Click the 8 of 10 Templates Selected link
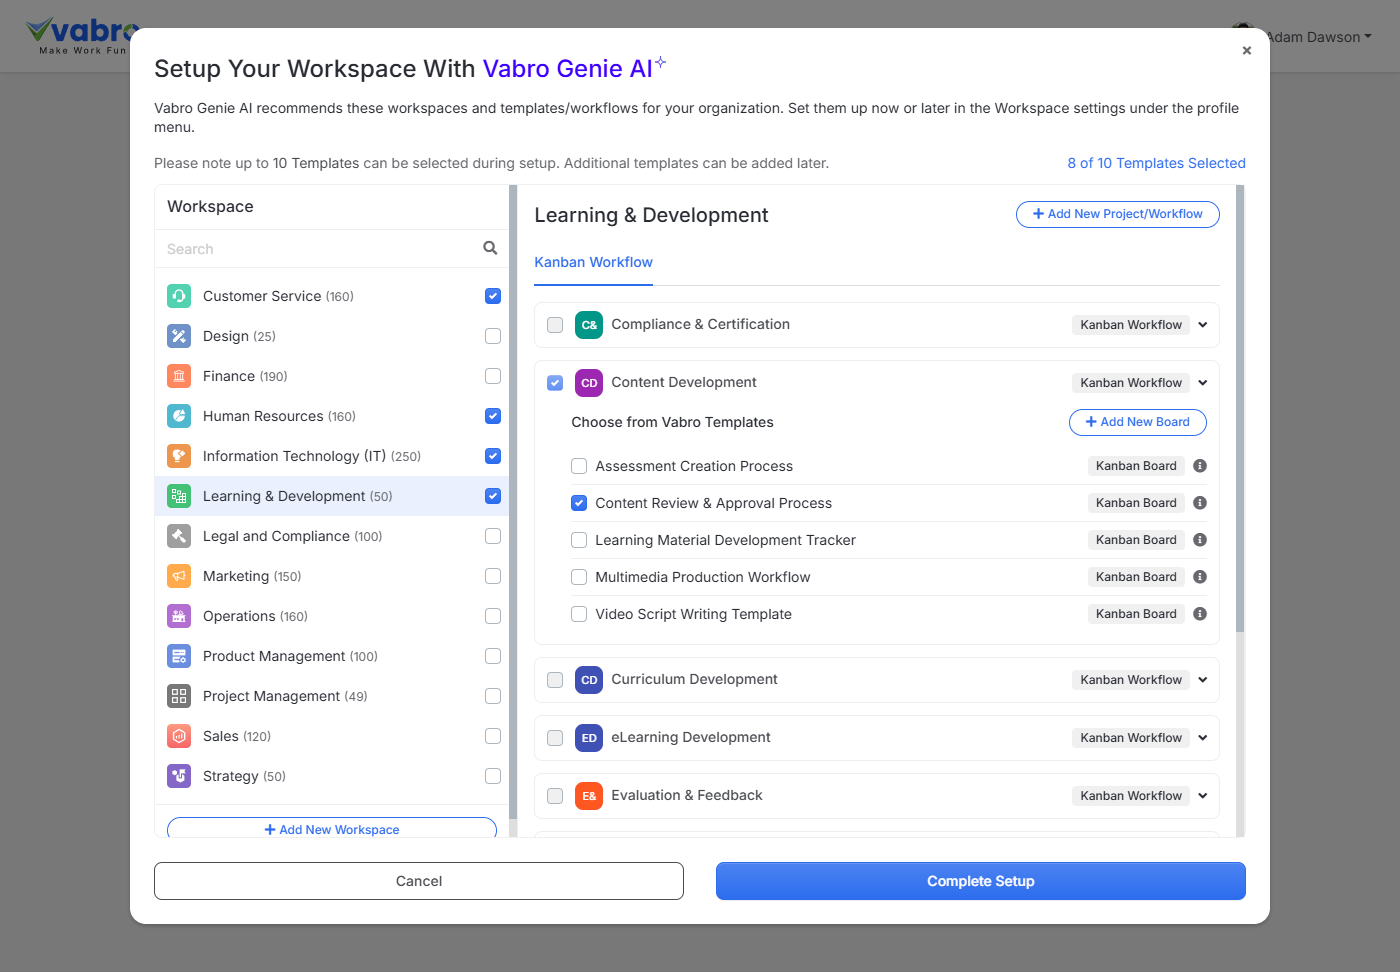This screenshot has height=972, width=1400. (1156, 163)
